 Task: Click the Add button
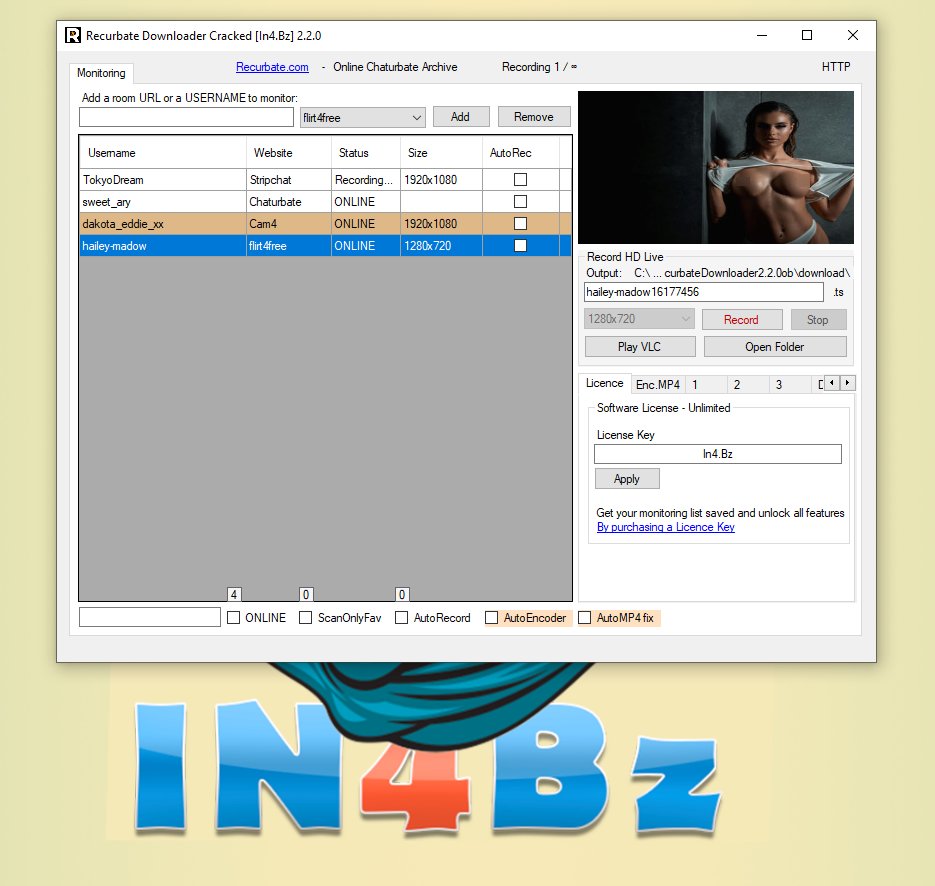point(460,117)
